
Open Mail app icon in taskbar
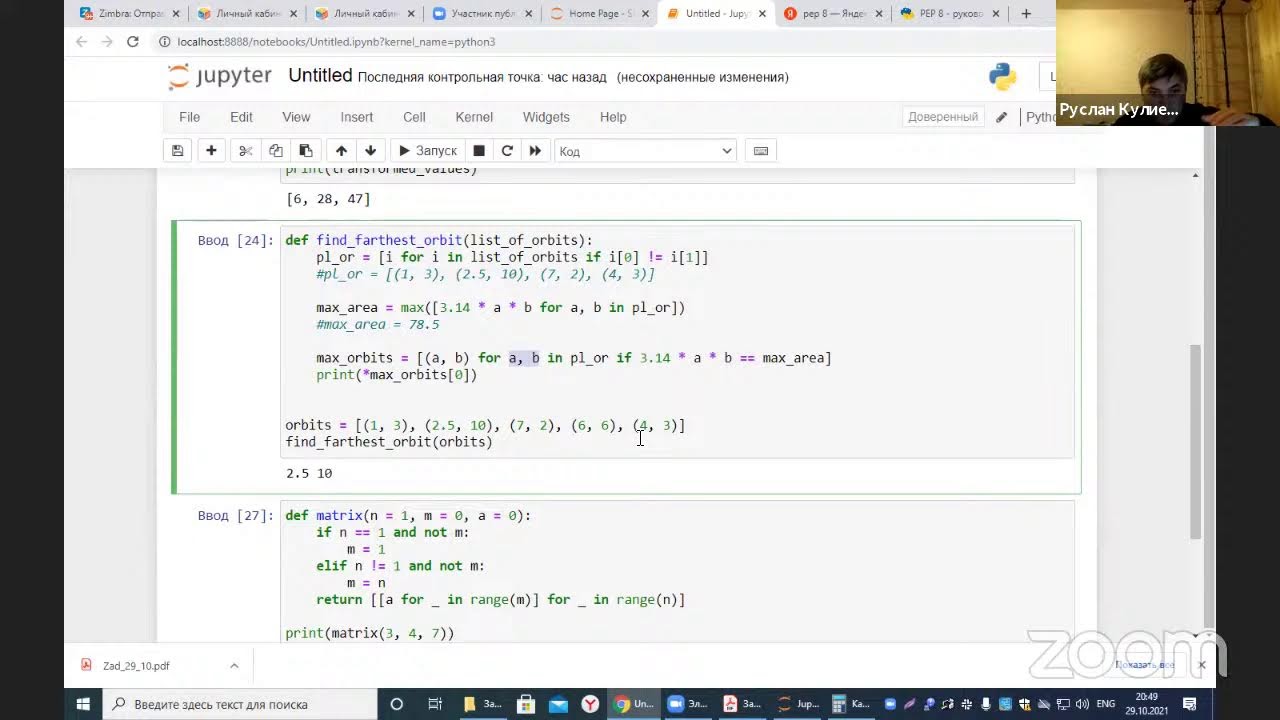click(x=558, y=704)
